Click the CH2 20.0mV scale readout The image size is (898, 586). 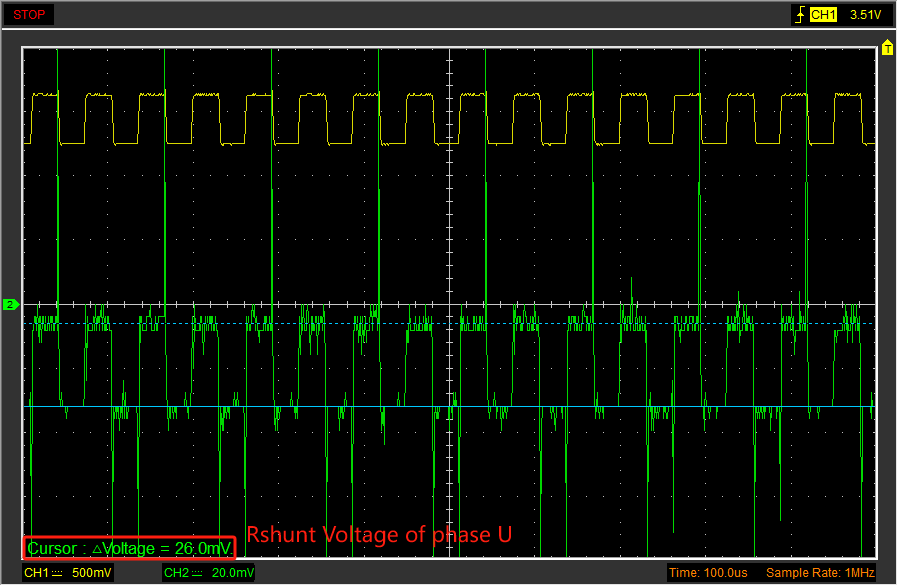pyautogui.click(x=208, y=573)
